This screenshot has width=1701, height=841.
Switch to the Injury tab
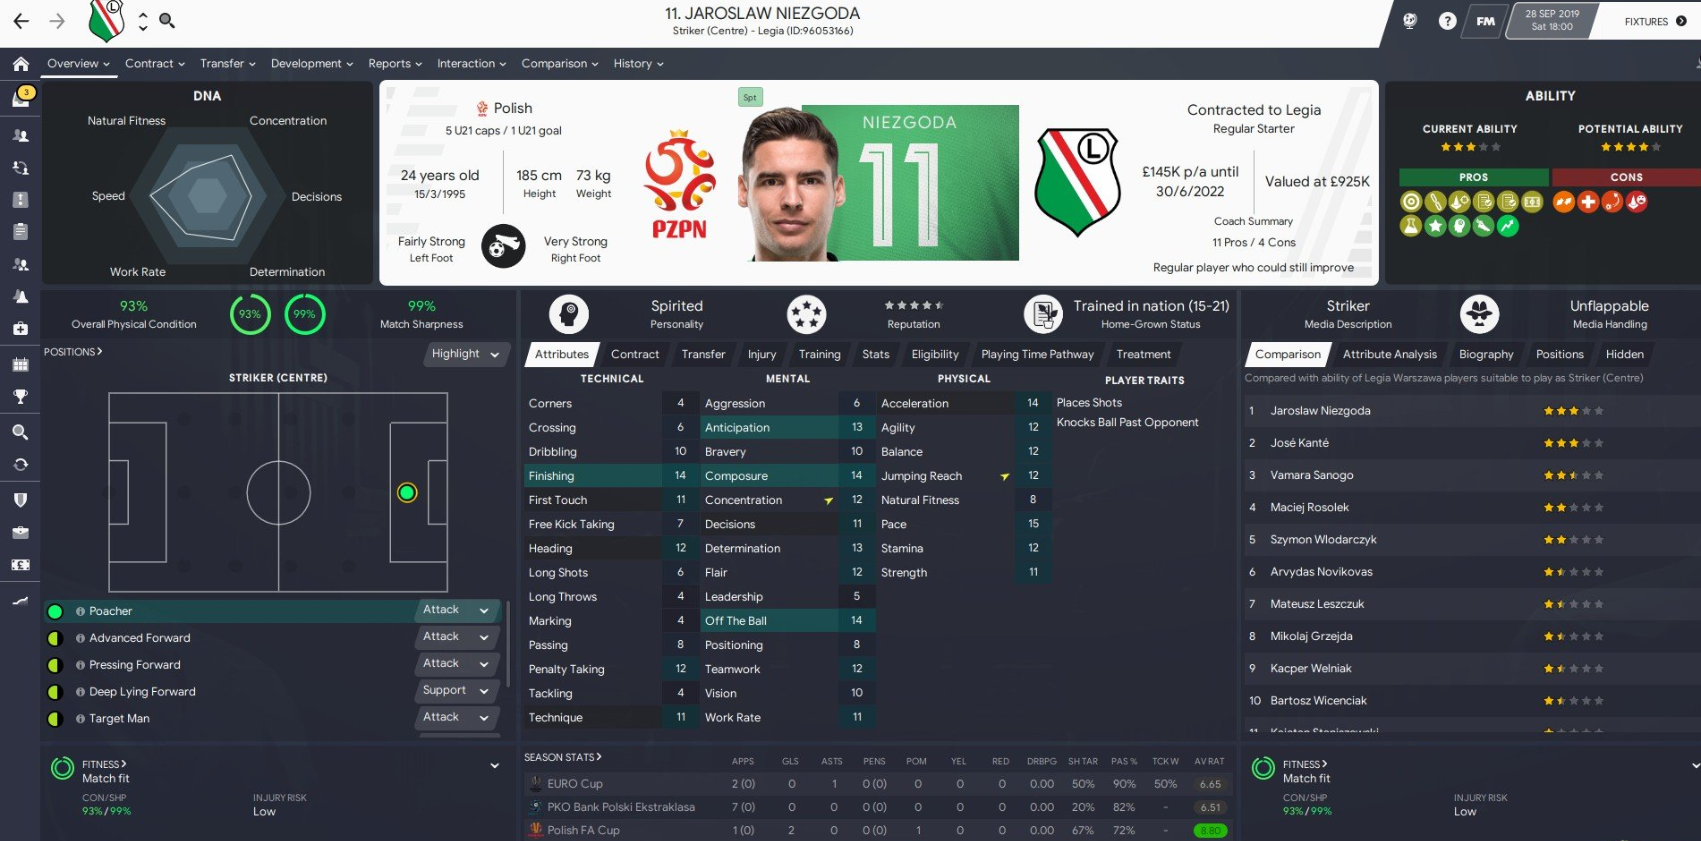pyautogui.click(x=761, y=354)
